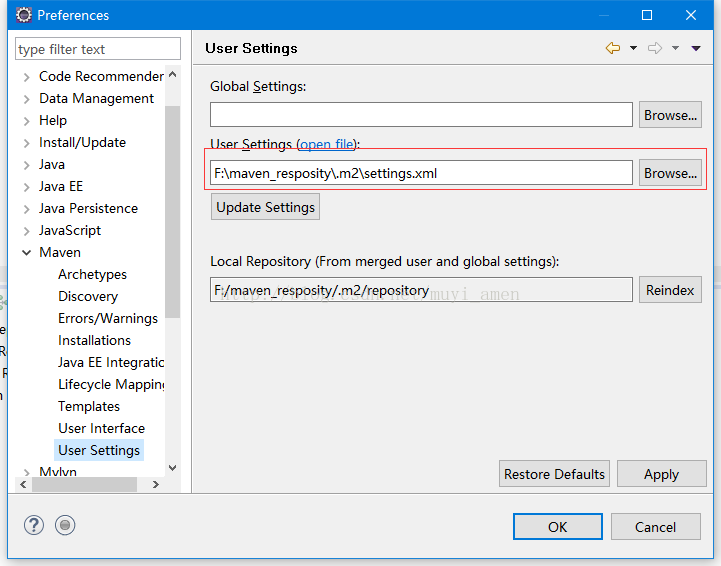Select Installations preference page
Screen dimensions: 721x566
94,340
